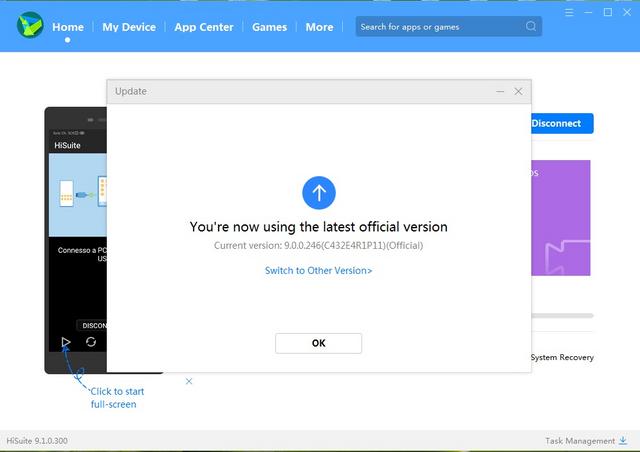Click the Disconnect button
640x452 pixels.
click(562, 123)
